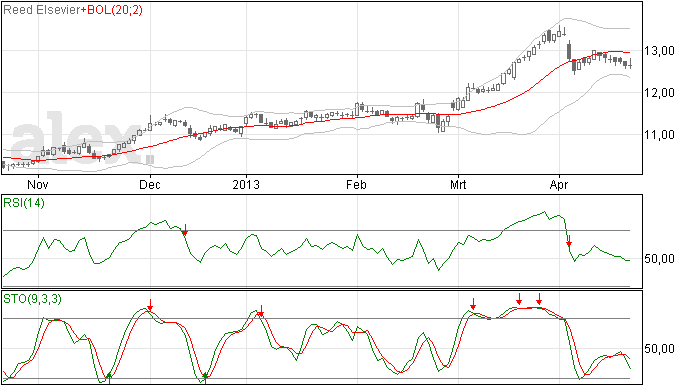Click the STO red sell arrow at early December

coord(150,305)
